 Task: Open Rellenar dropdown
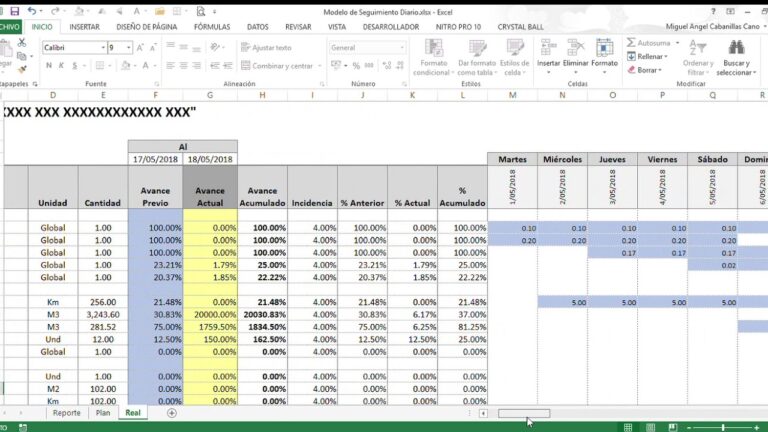[648, 57]
